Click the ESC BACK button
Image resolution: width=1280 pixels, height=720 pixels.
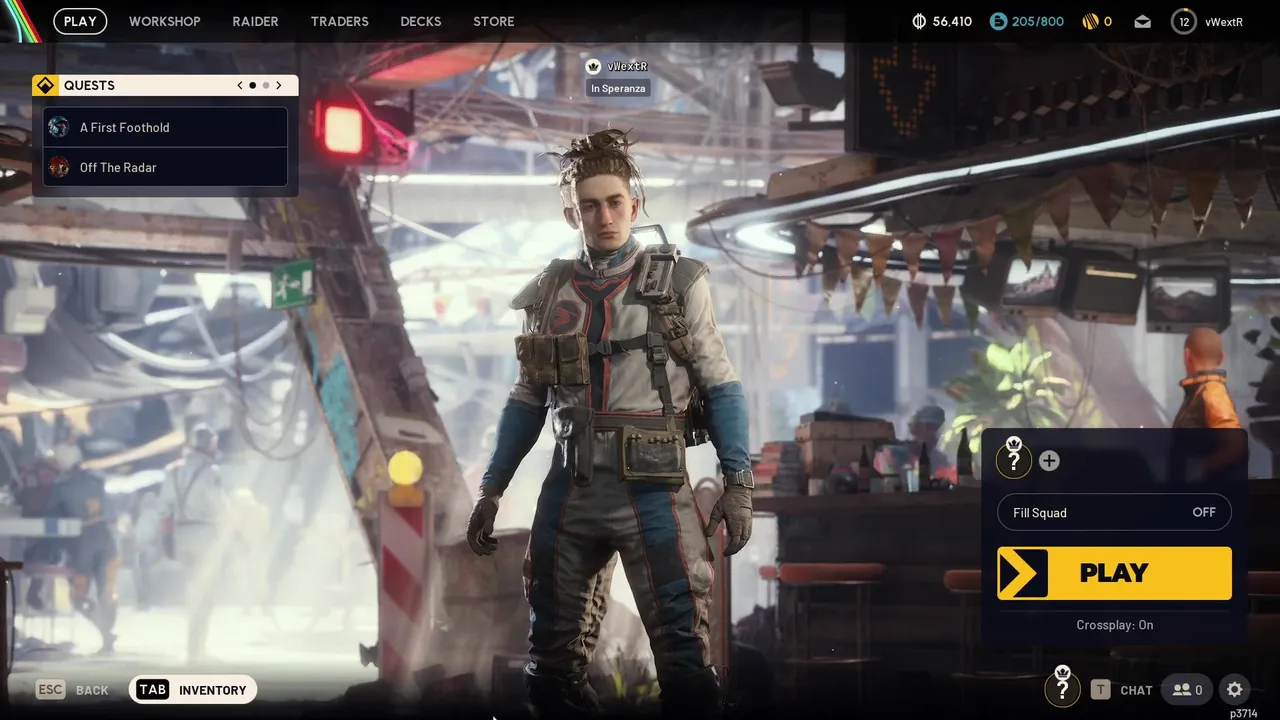tap(72, 690)
